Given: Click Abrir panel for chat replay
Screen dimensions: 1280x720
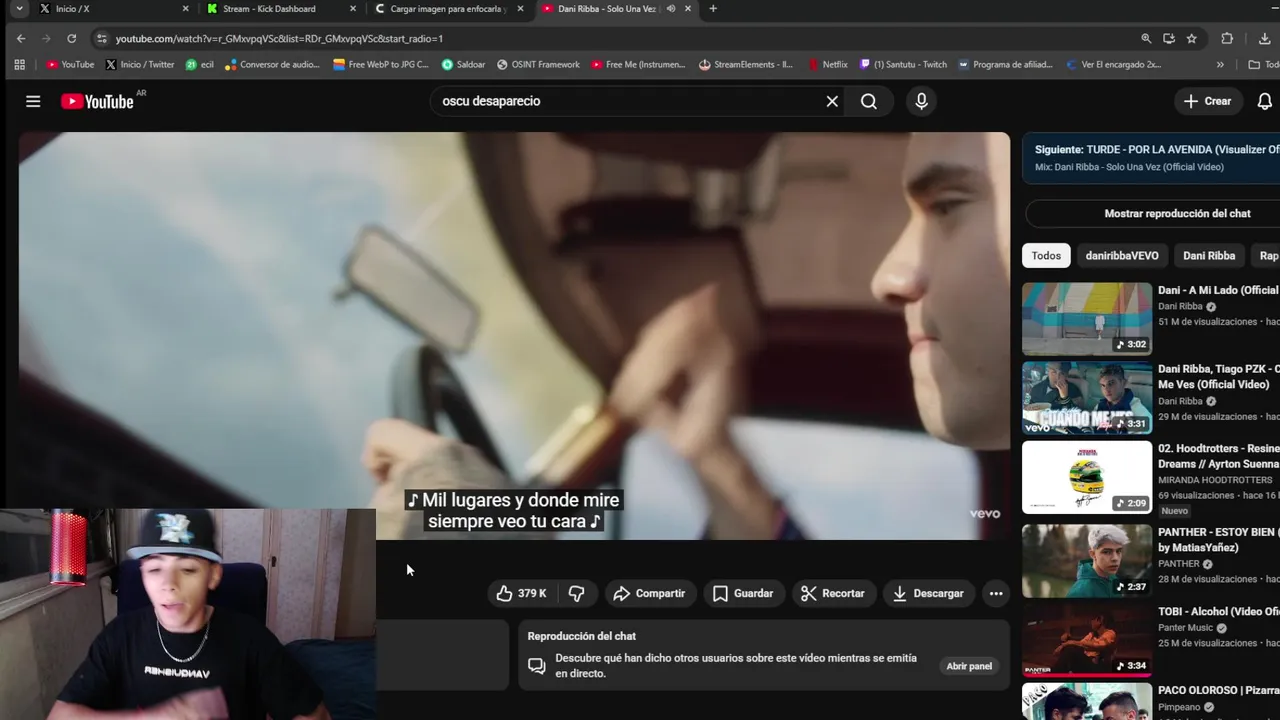Looking at the screenshot, I should pyautogui.click(x=969, y=666).
